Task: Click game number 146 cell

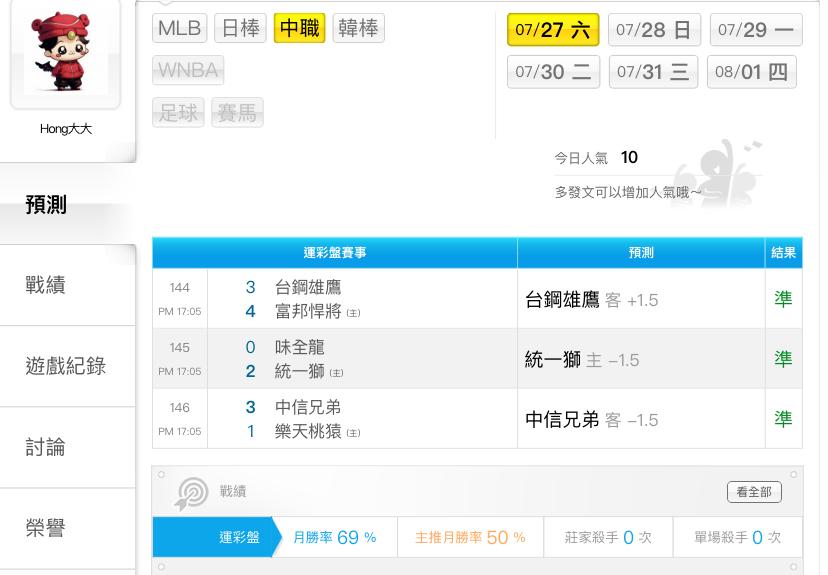Action: coord(180,408)
